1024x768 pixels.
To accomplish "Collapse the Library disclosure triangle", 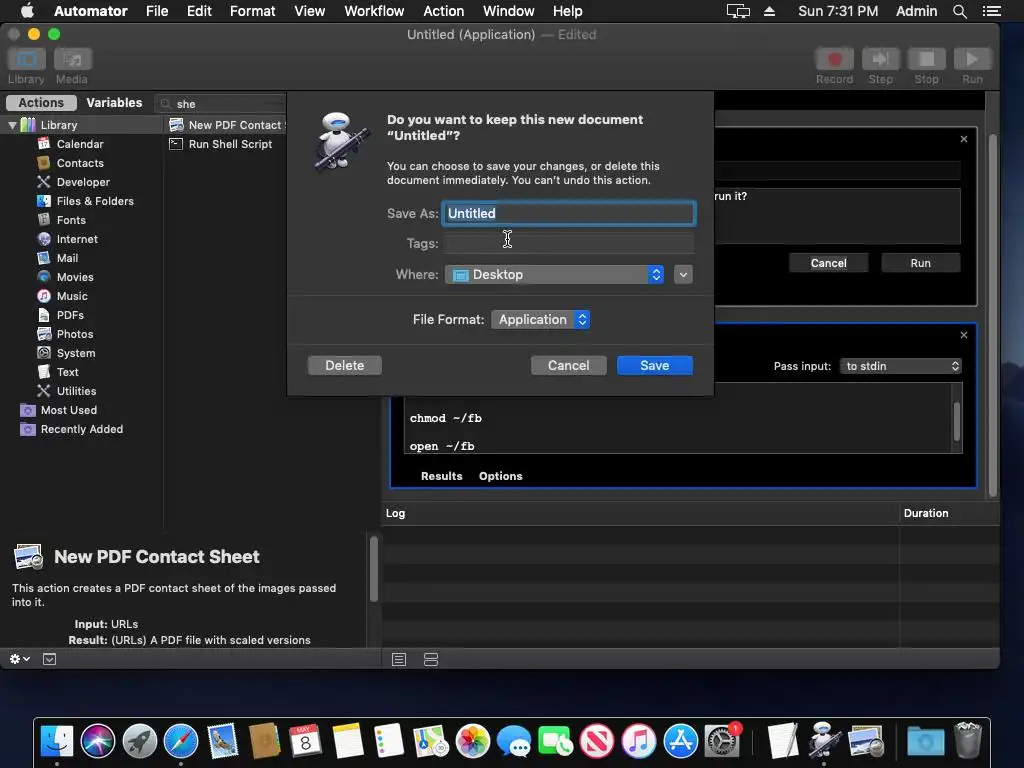I will point(12,125).
